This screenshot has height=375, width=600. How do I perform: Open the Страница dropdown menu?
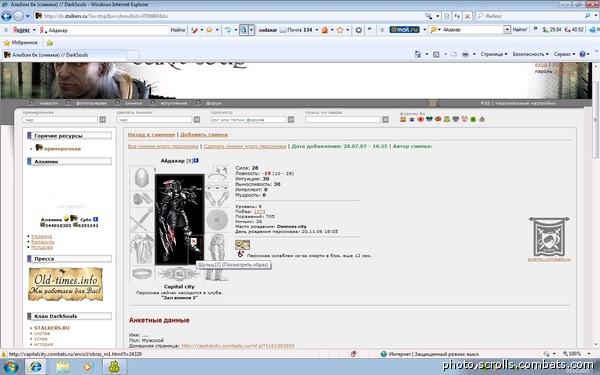pyautogui.click(x=494, y=54)
